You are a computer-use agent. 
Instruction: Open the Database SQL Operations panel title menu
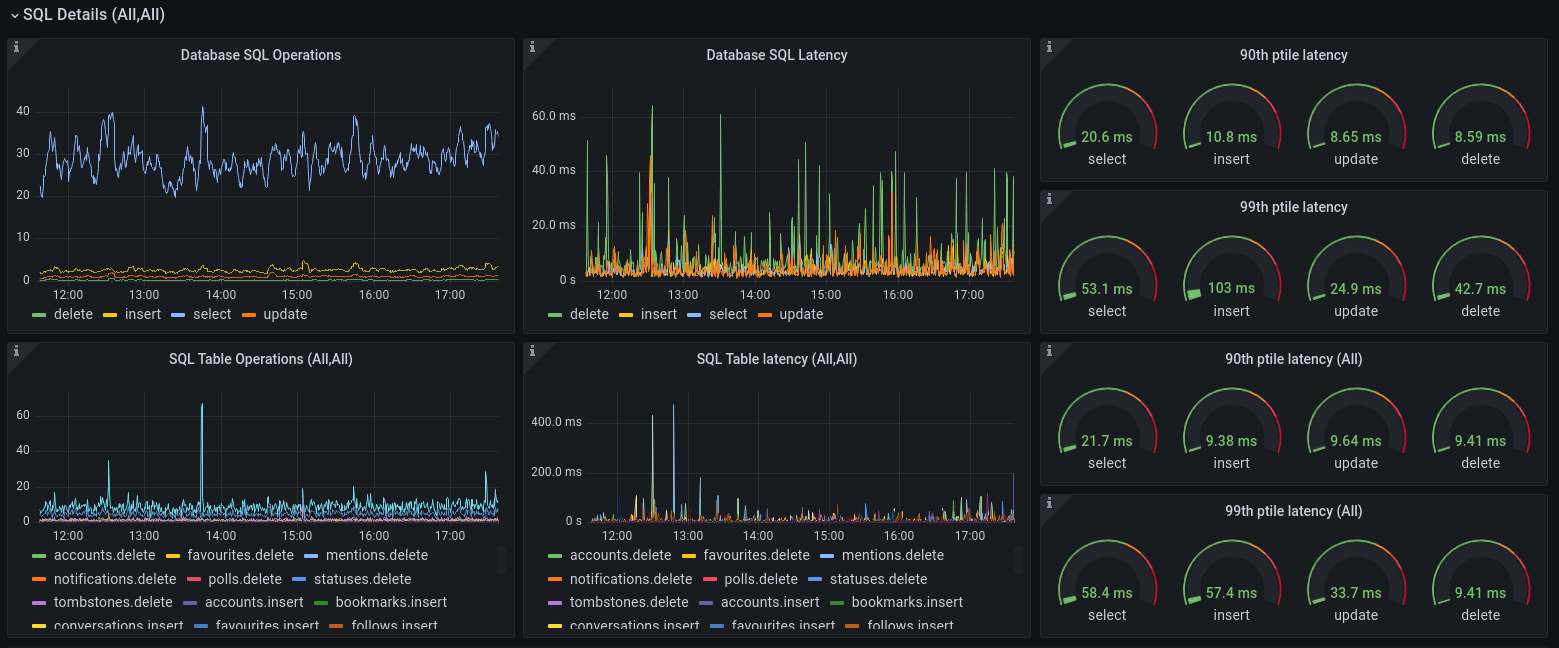click(260, 55)
